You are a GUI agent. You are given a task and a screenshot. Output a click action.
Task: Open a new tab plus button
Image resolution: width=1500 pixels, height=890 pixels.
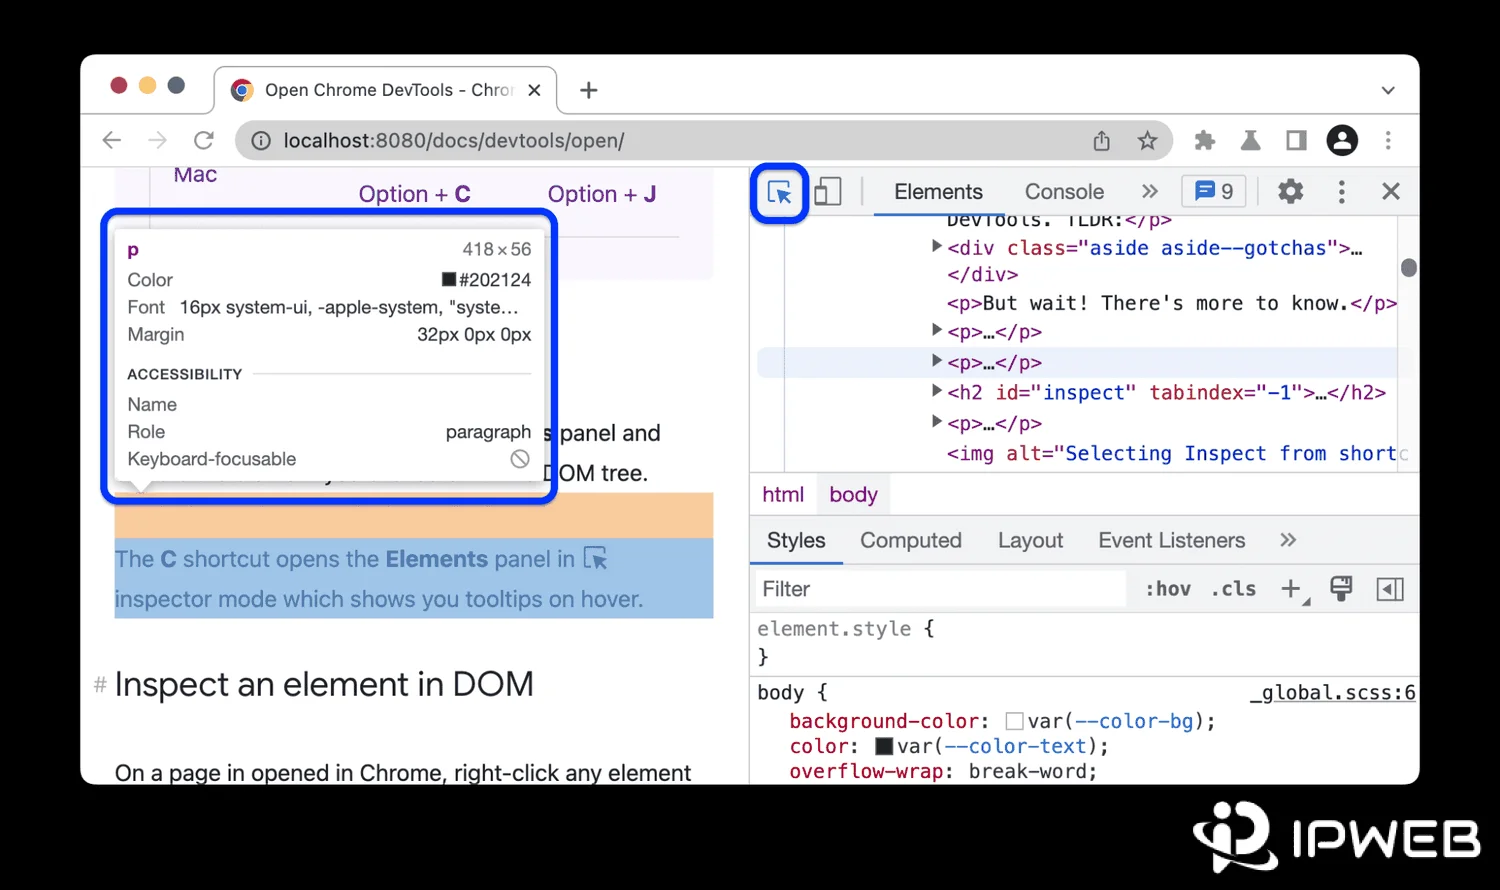point(589,90)
